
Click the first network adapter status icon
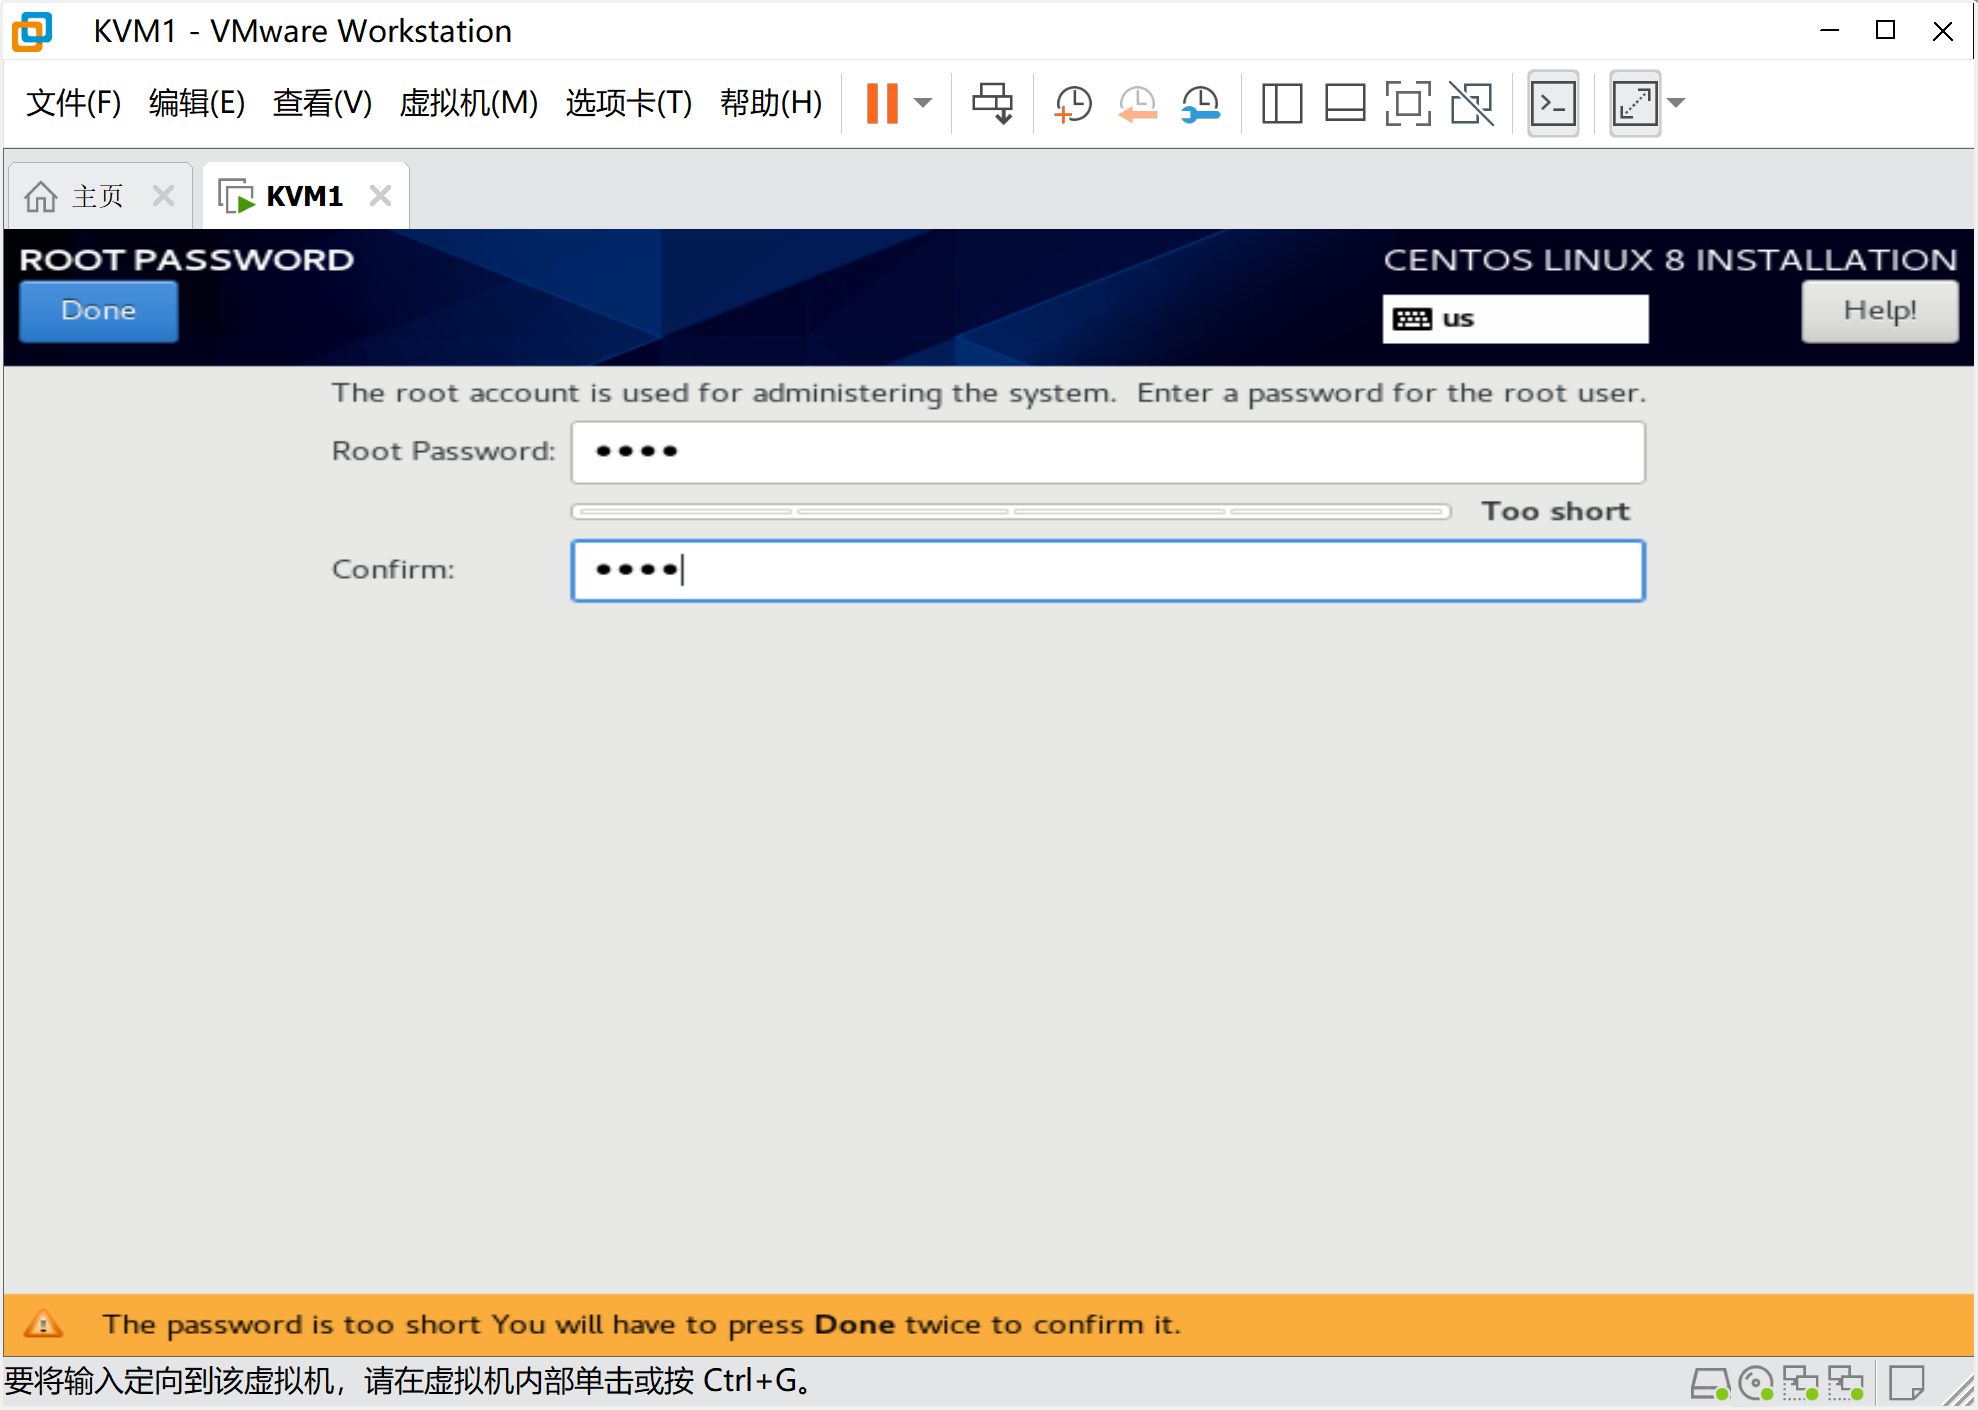tap(1800, 1384)
